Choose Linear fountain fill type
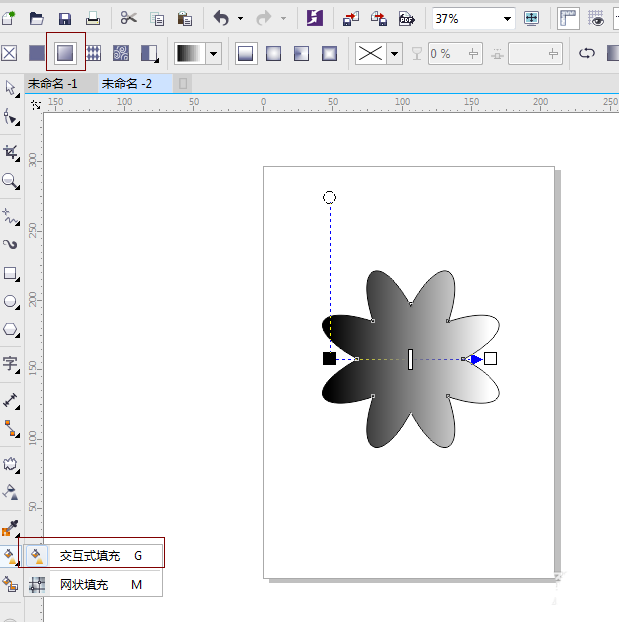Viewport: 619px width, 622px height. pos(246,53)
